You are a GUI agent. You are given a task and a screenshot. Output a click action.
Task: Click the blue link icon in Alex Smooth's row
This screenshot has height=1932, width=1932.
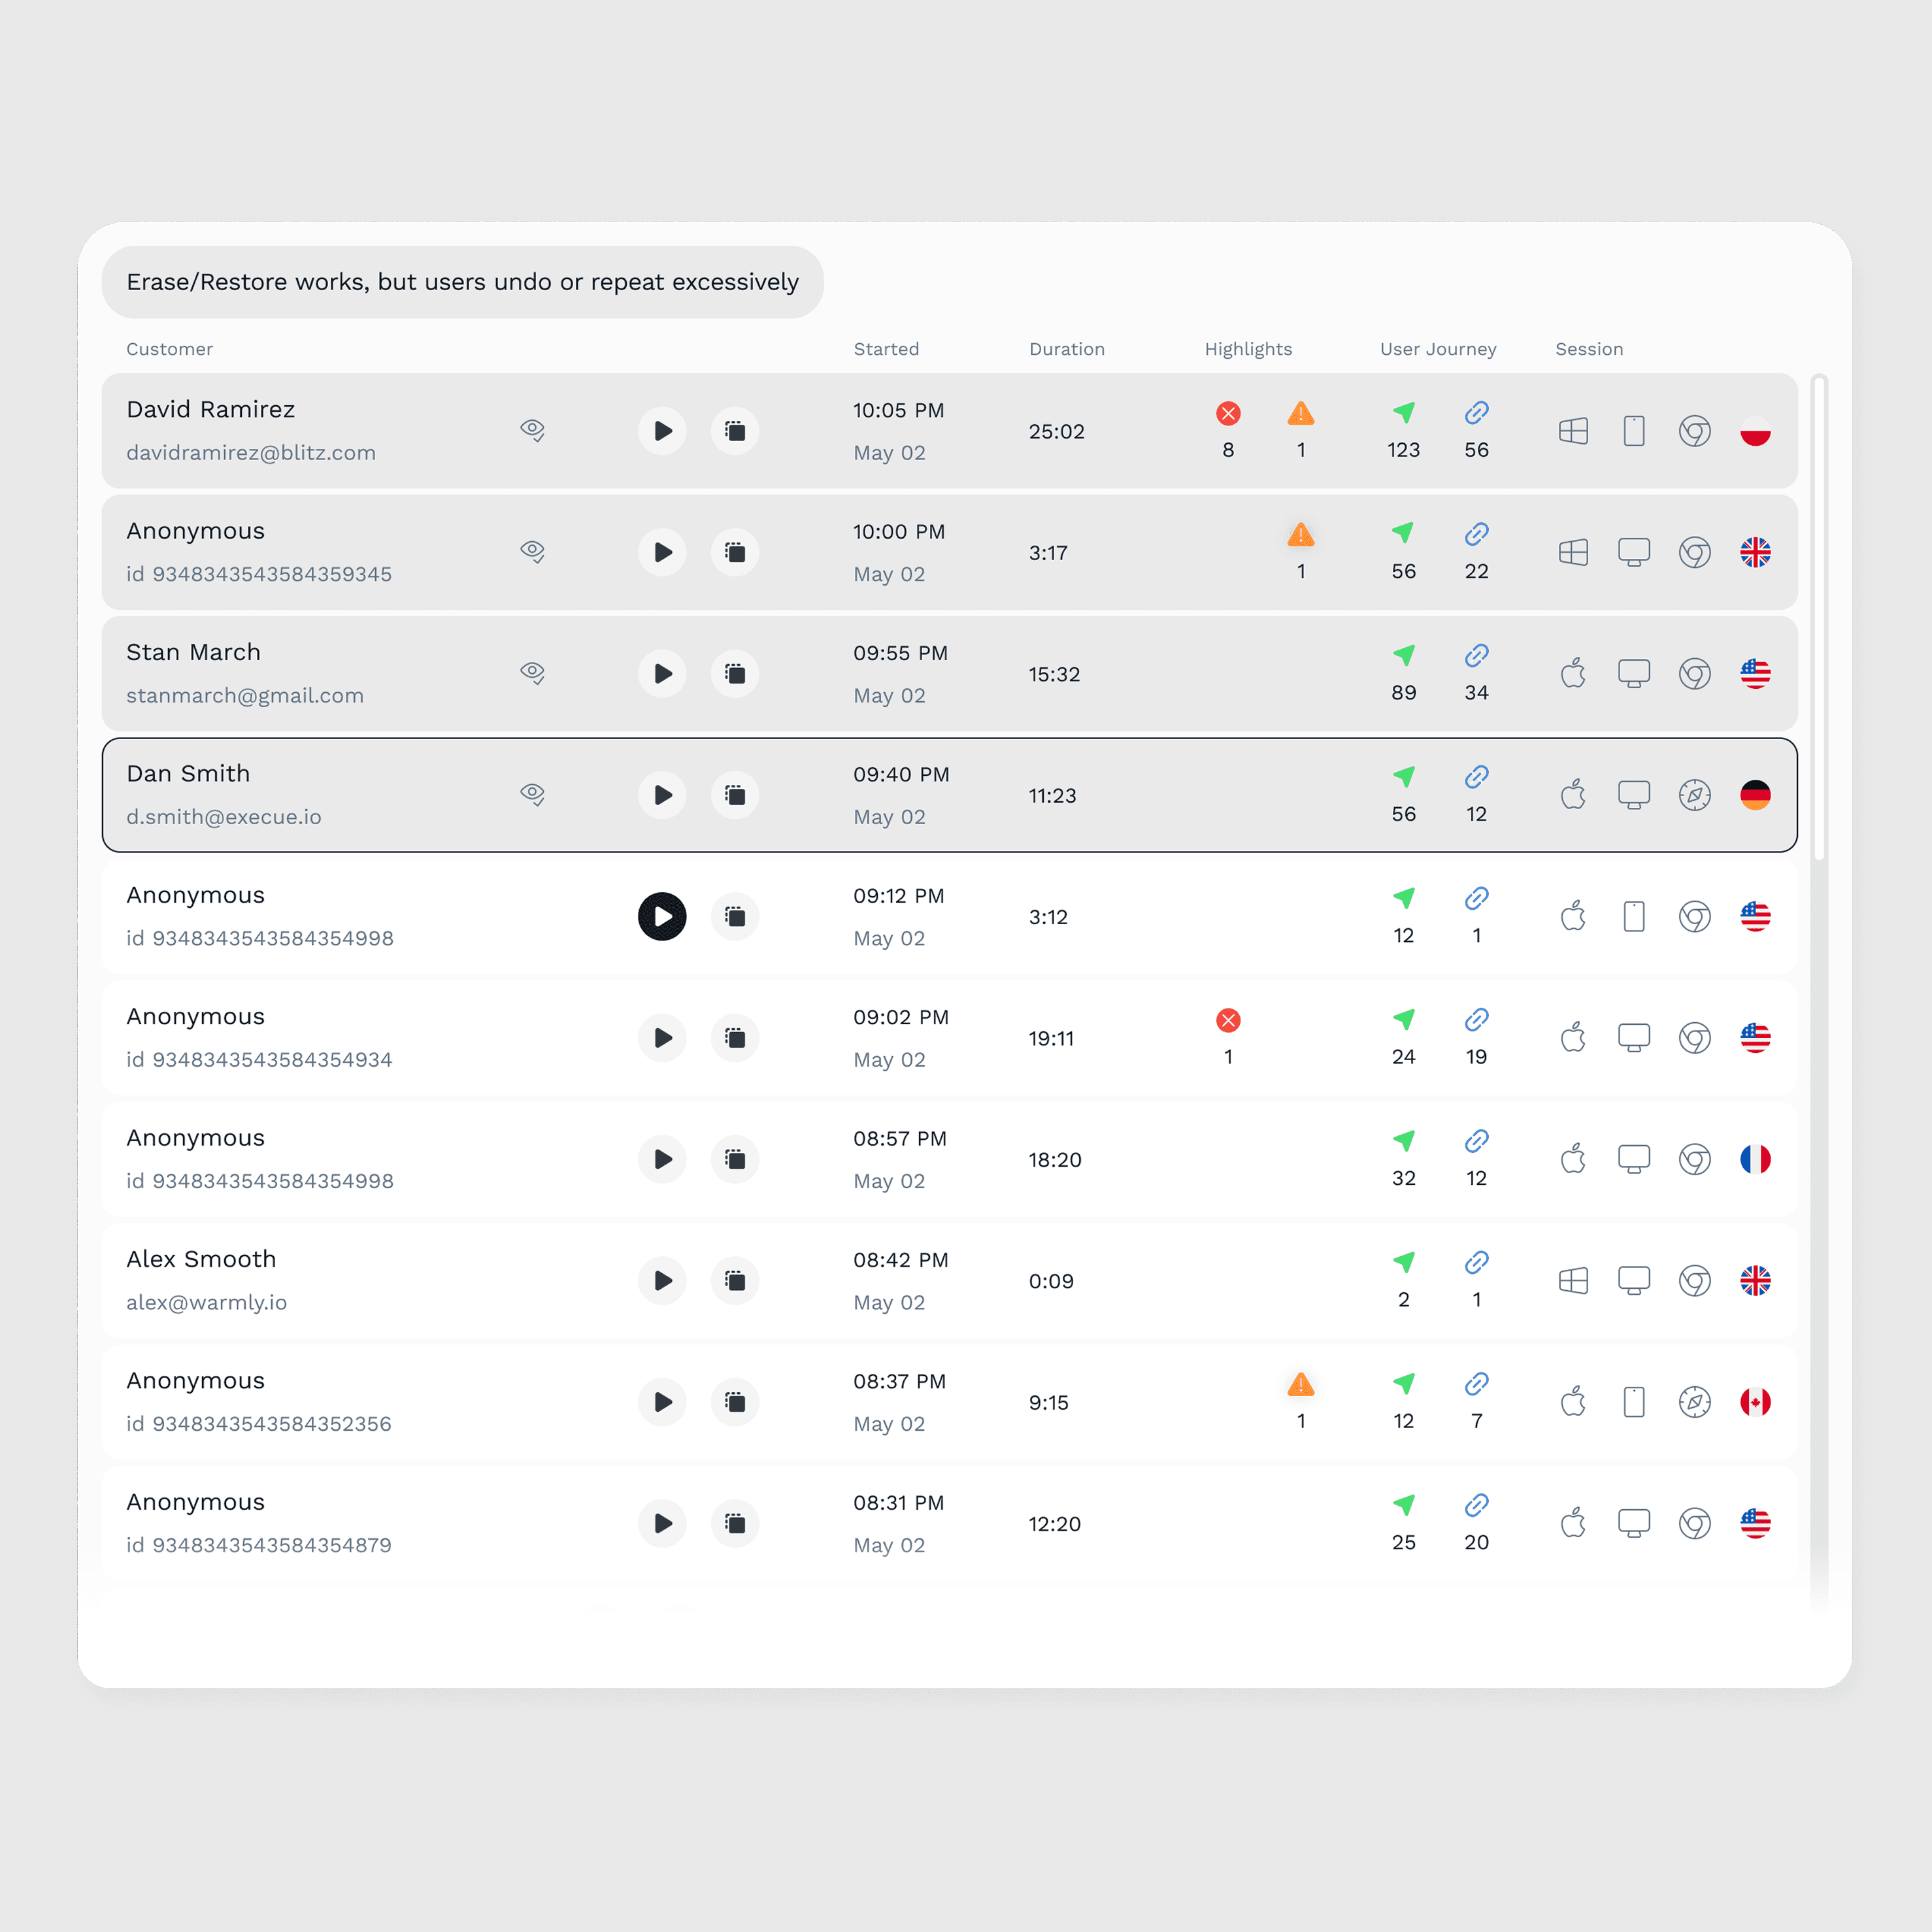[1476, 1262]
